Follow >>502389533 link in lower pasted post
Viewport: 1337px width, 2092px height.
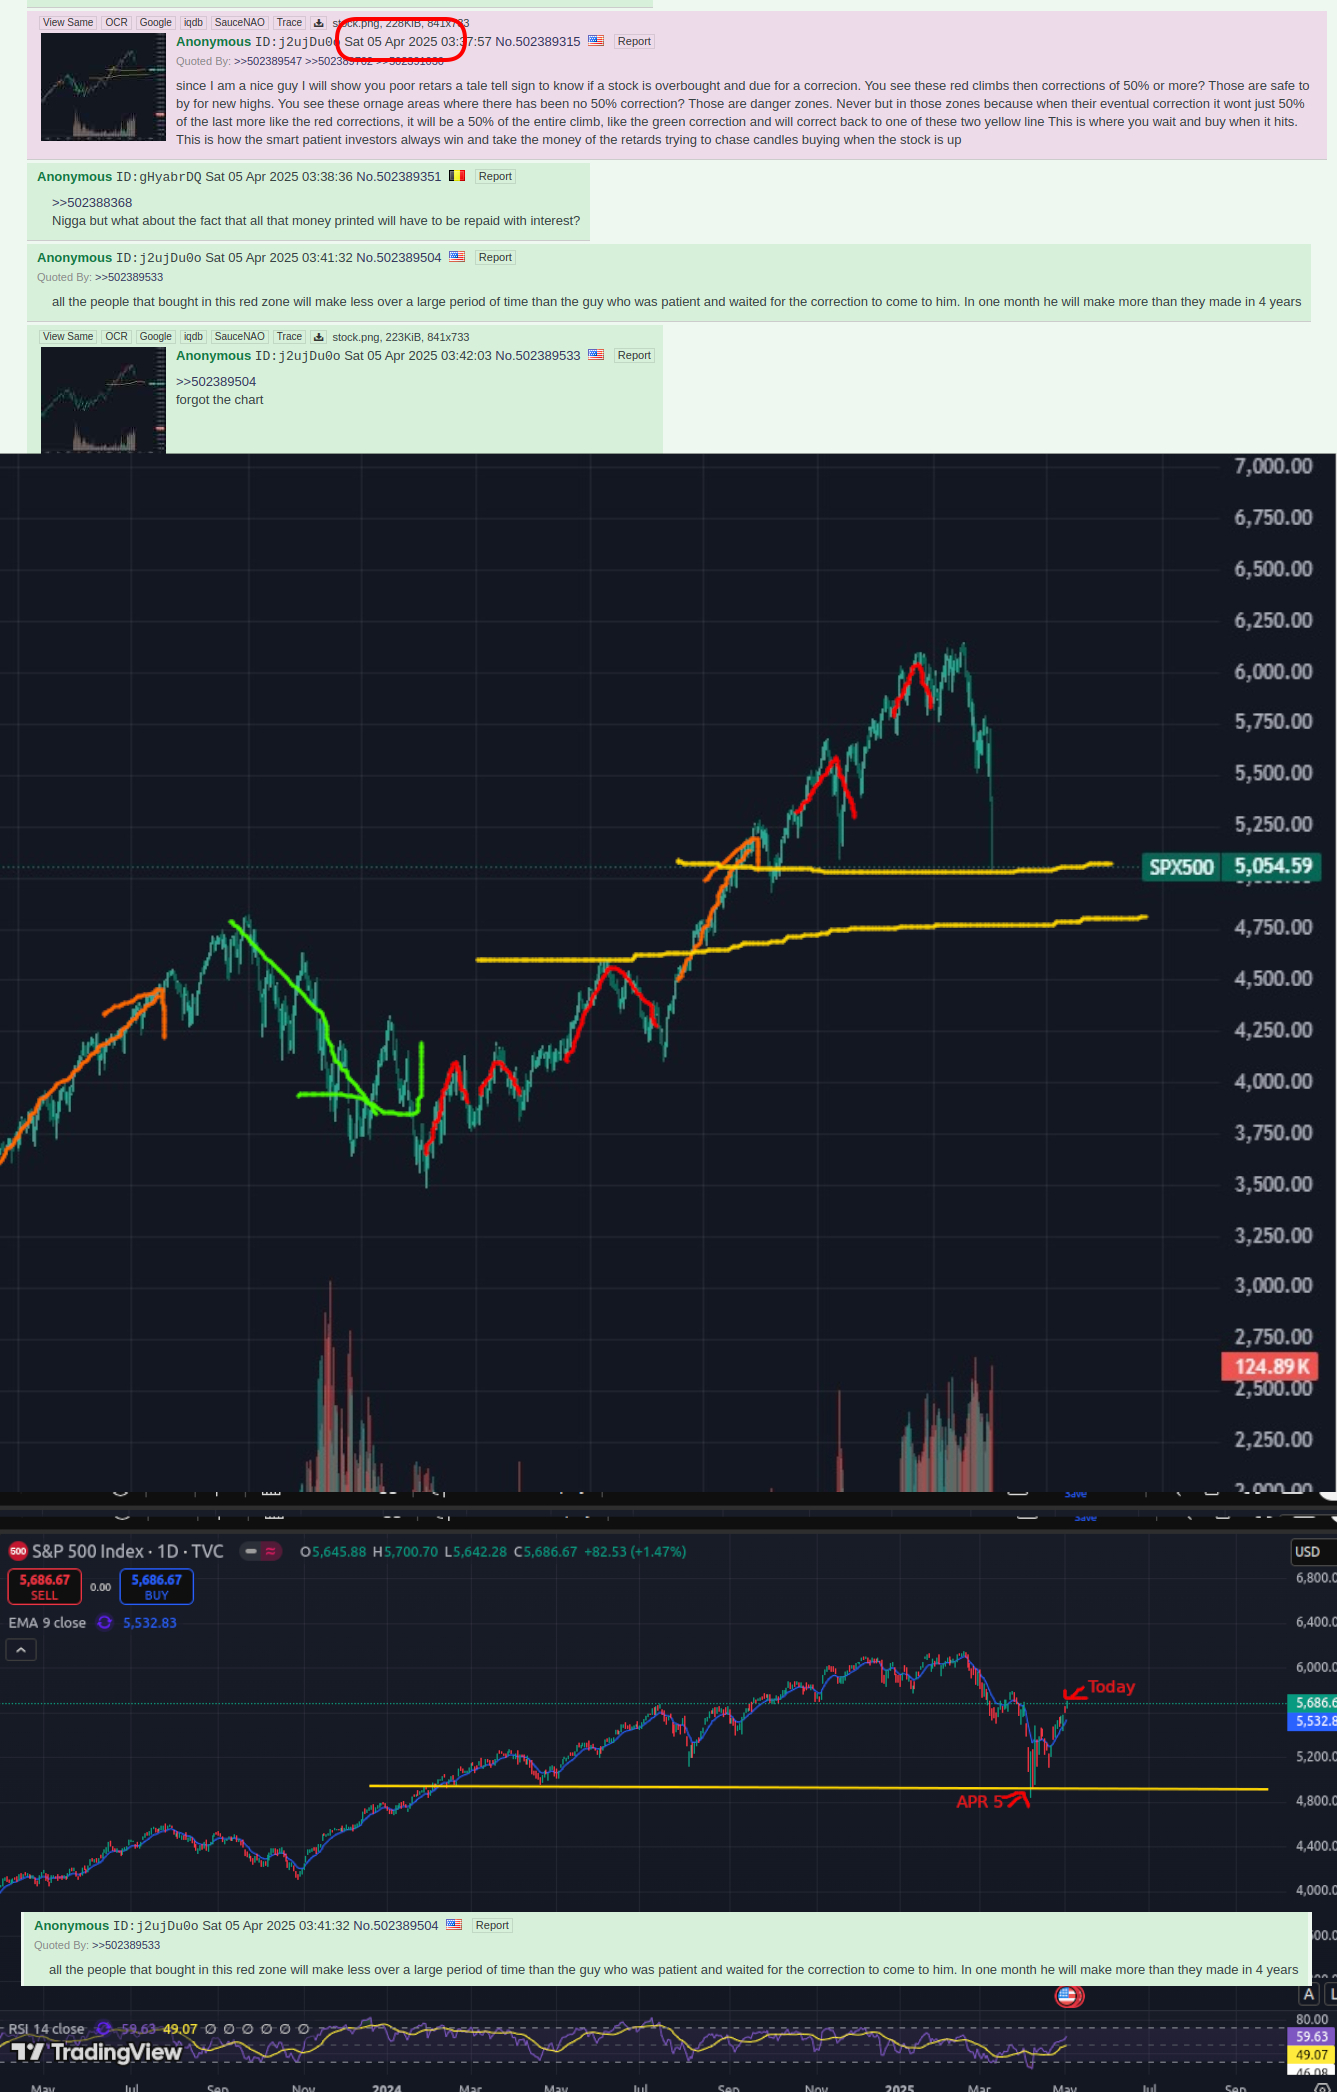(x=126, y=1945)
